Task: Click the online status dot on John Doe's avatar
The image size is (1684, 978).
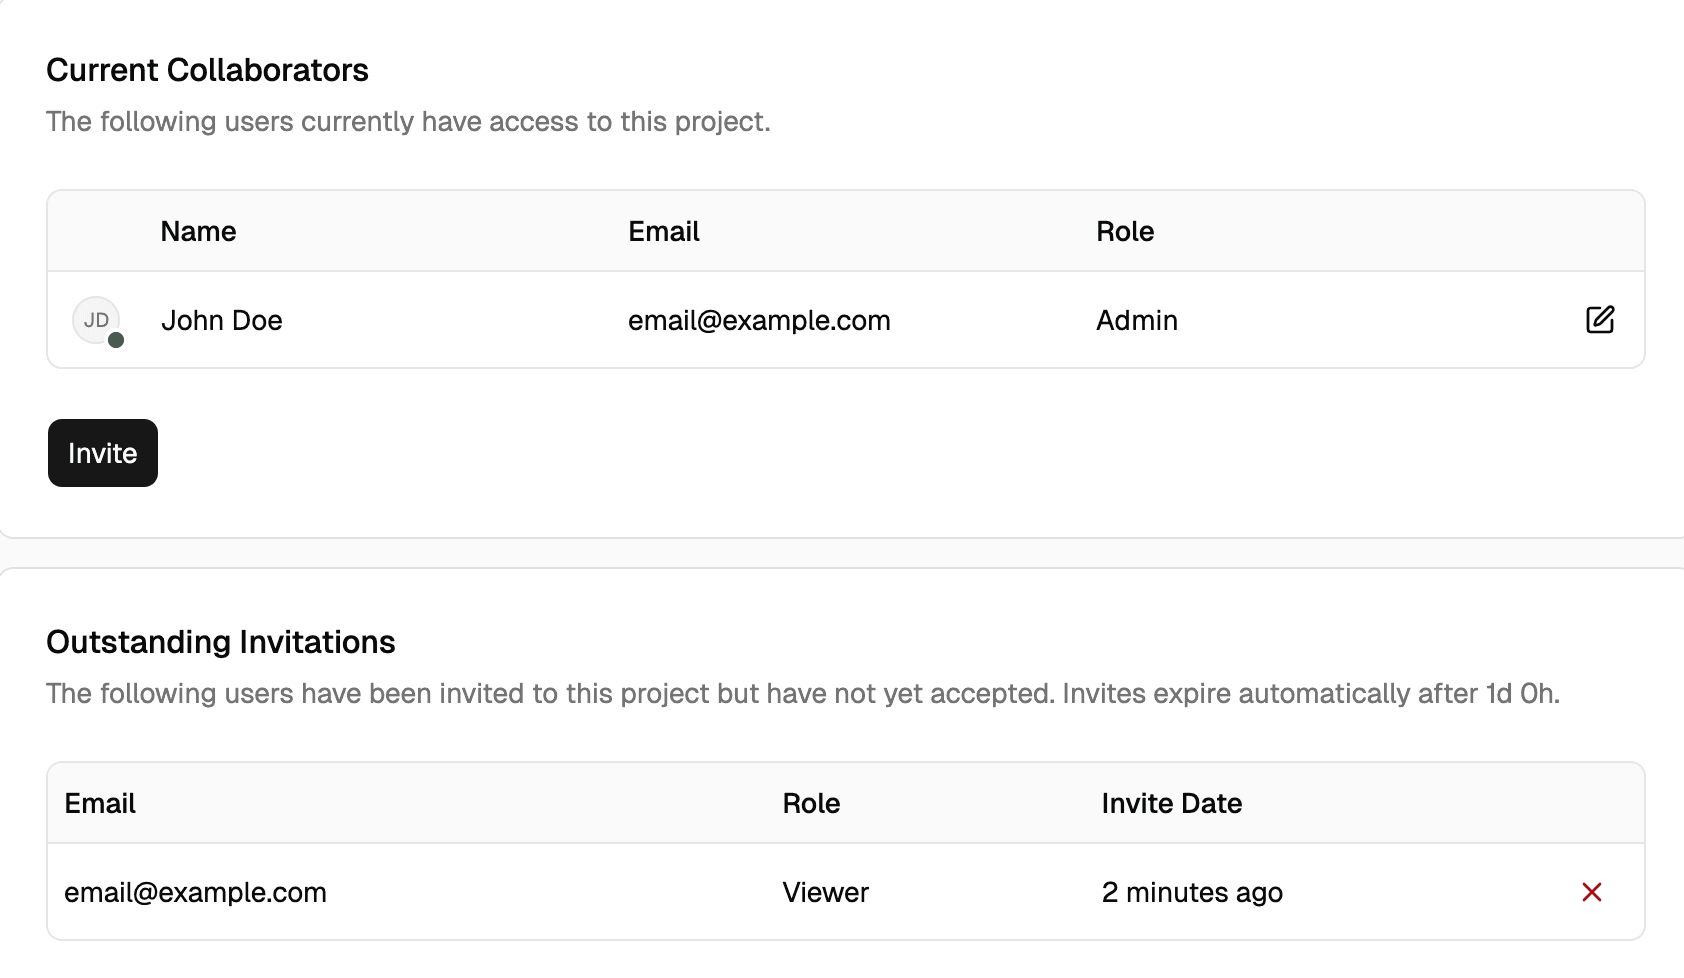Action: click(117, 343)
